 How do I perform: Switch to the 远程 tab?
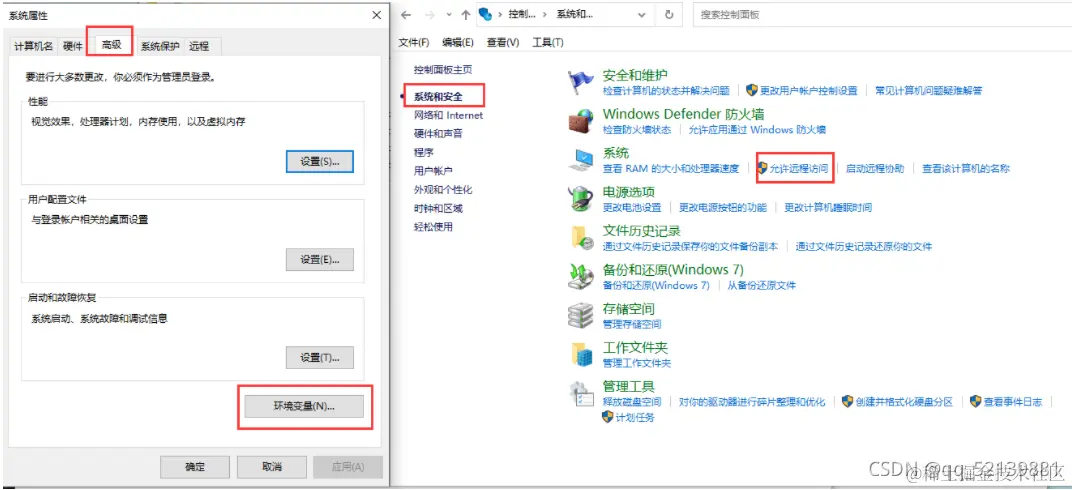tap(199, 46)
